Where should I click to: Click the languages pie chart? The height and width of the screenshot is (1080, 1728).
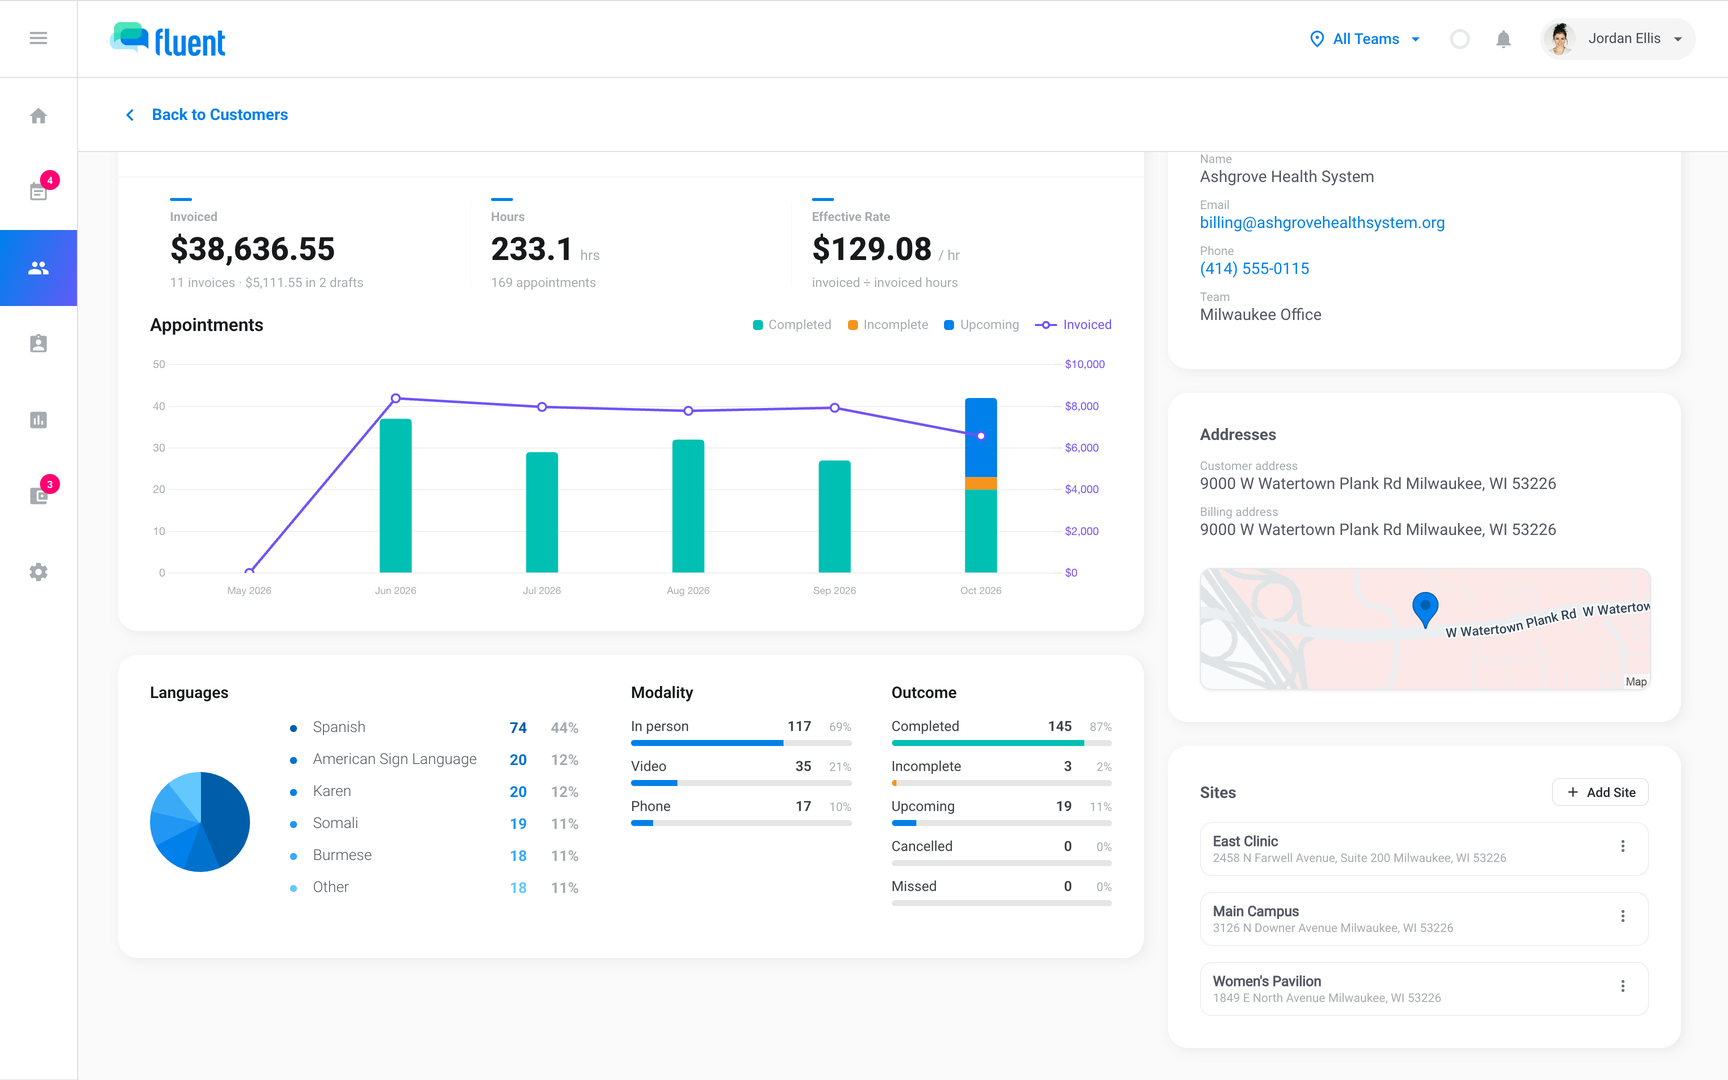(x=200, y=822)
